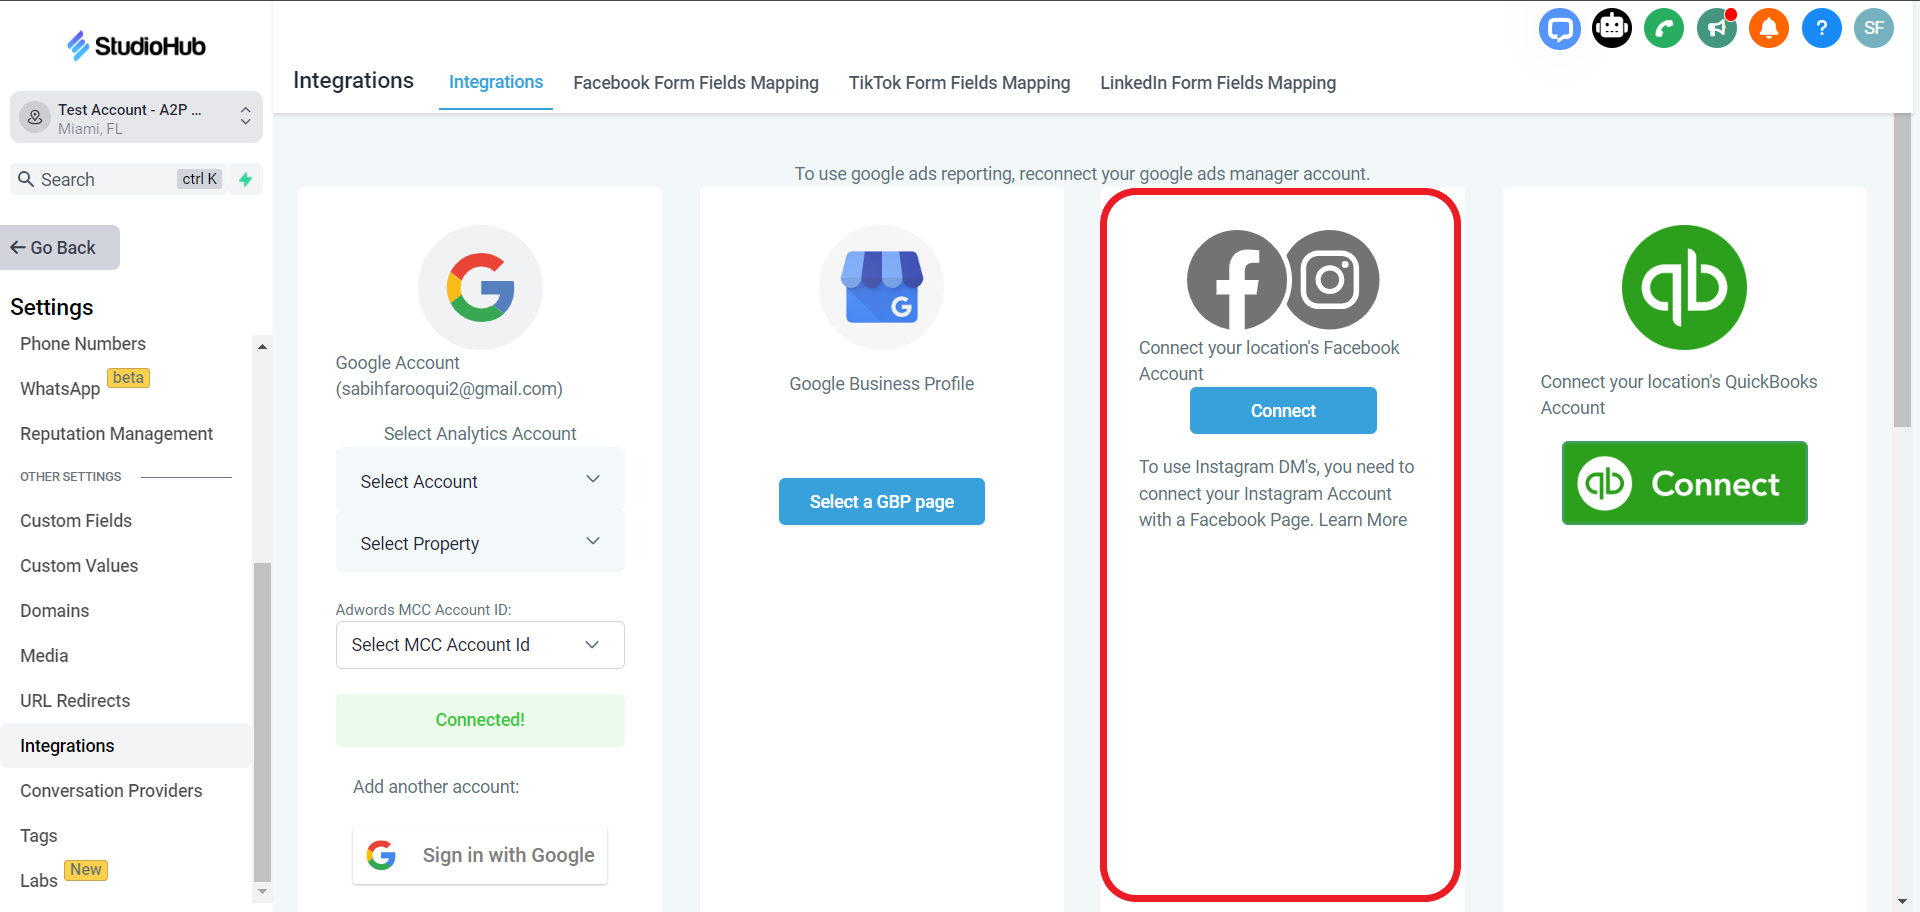Click the Select Analytics Account label
This screenshot has width=1920, height=912.
point(480,434)
